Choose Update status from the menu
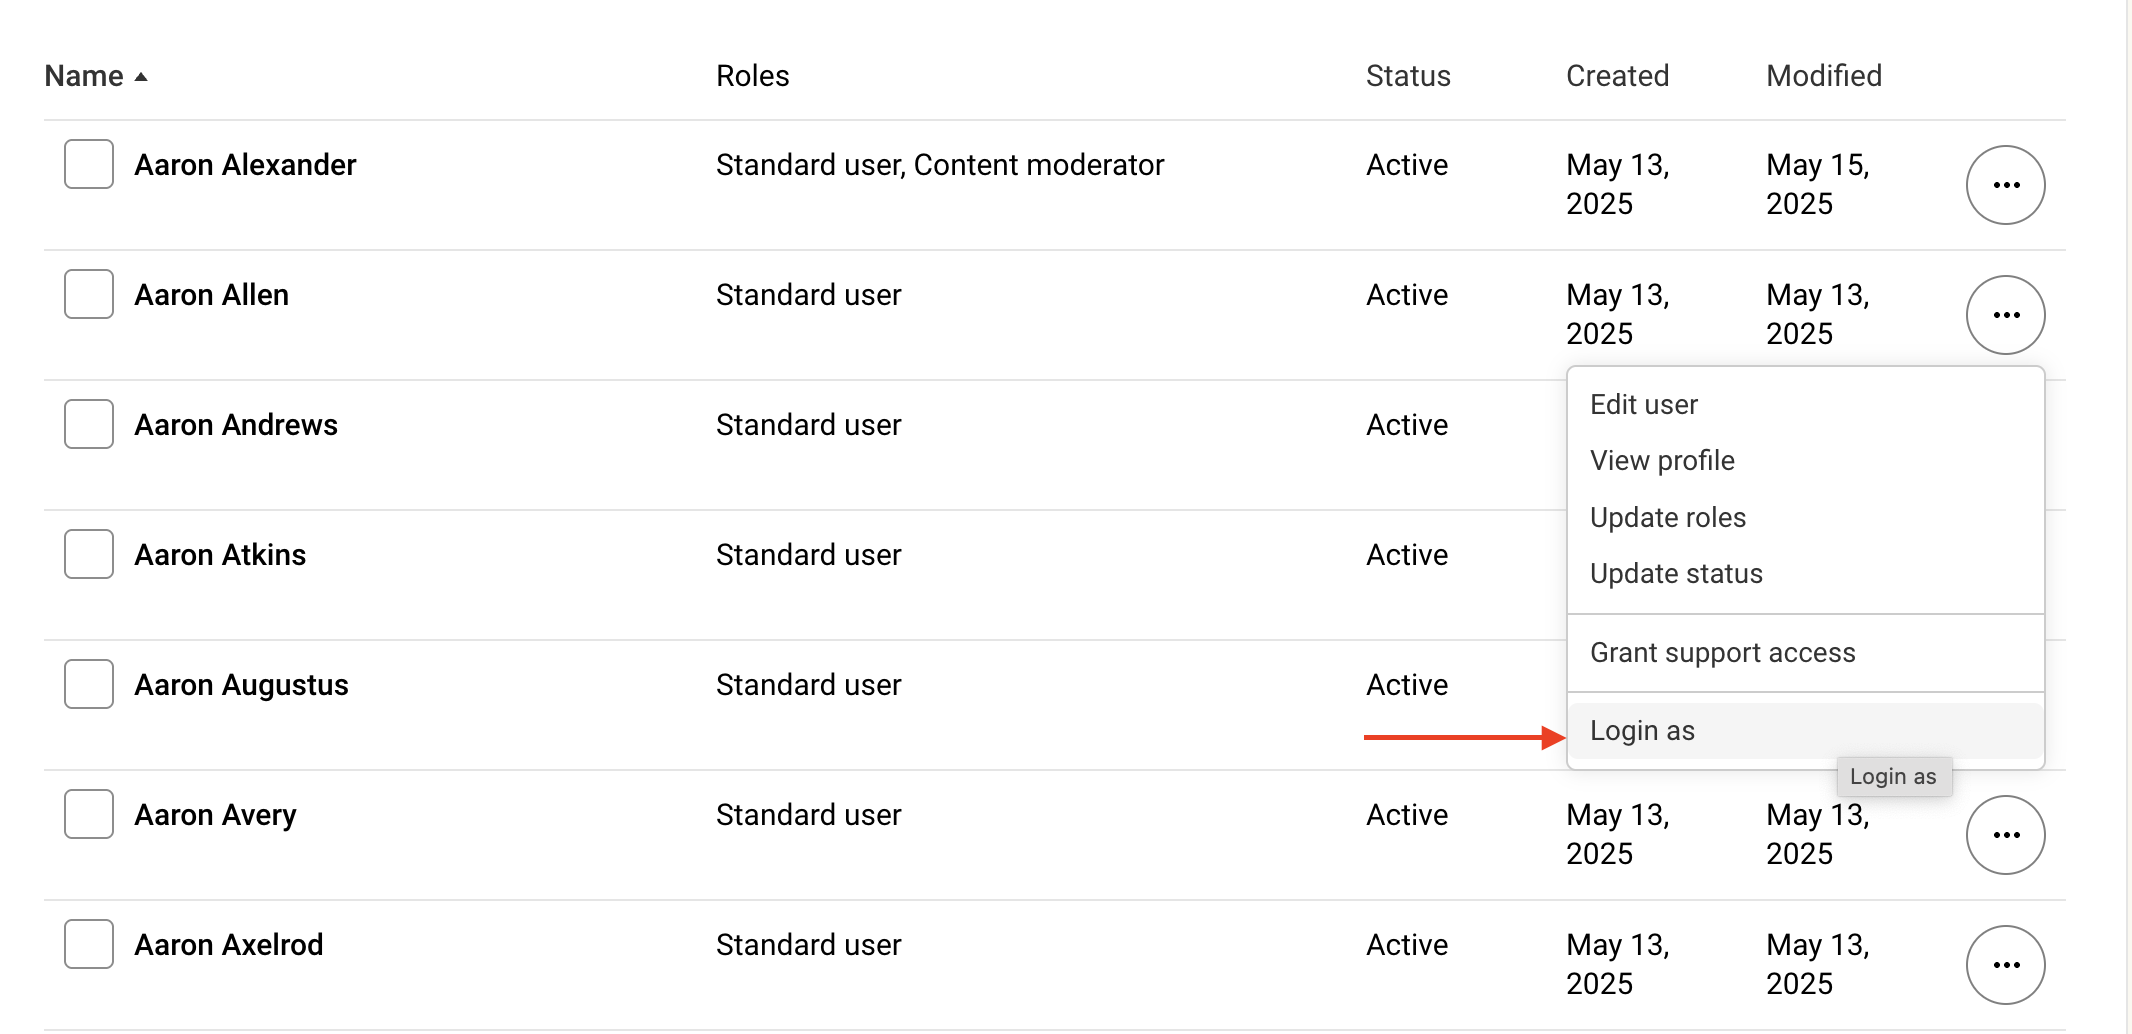This screenshot has height=1034, width=2132. coord(1676,574)
